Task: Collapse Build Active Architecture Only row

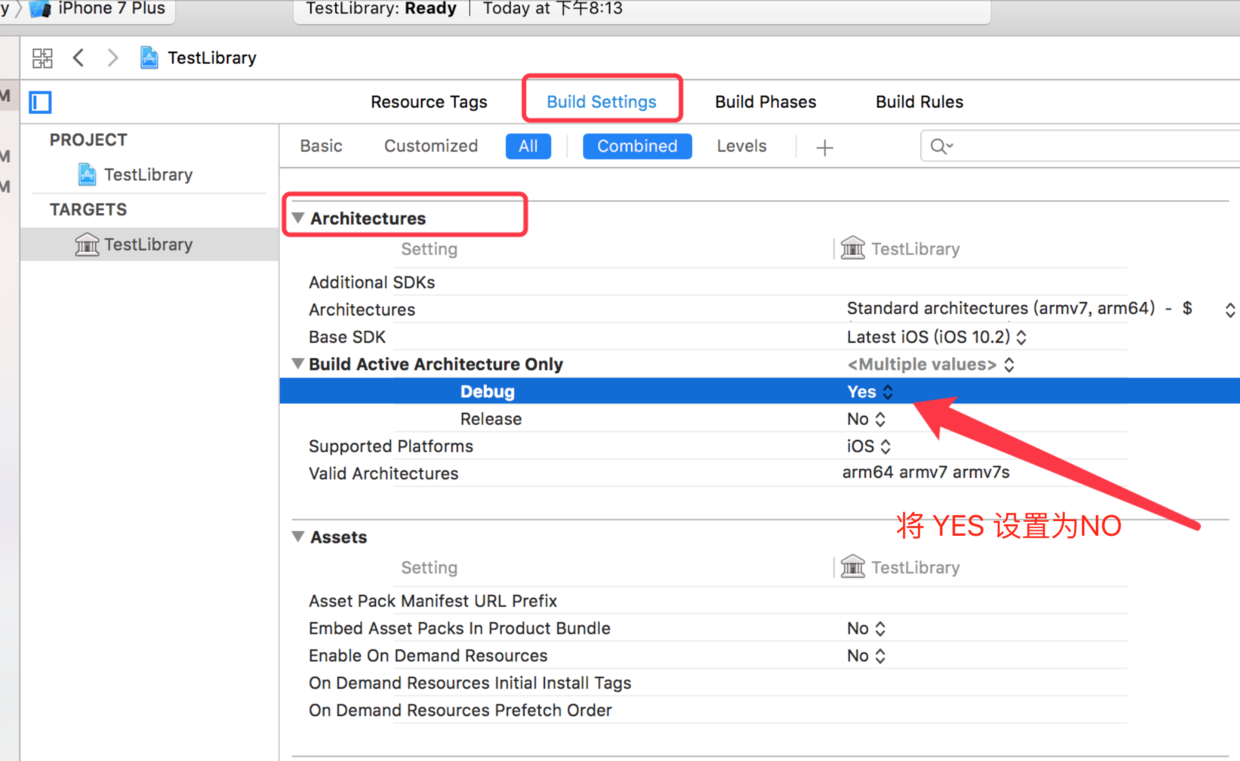Action: click(x=298, y=364)
